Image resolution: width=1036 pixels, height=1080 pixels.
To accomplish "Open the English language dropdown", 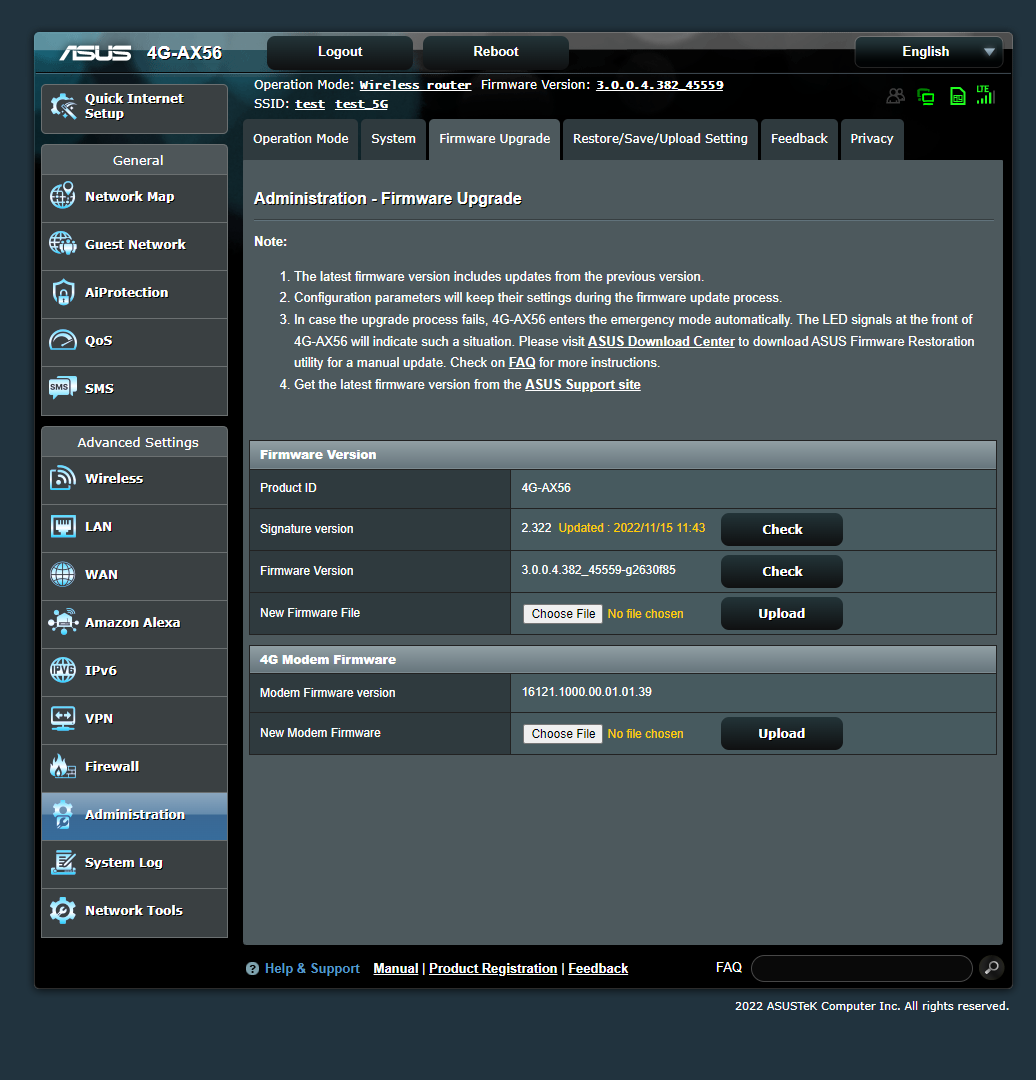I will (x=929, y=52).
